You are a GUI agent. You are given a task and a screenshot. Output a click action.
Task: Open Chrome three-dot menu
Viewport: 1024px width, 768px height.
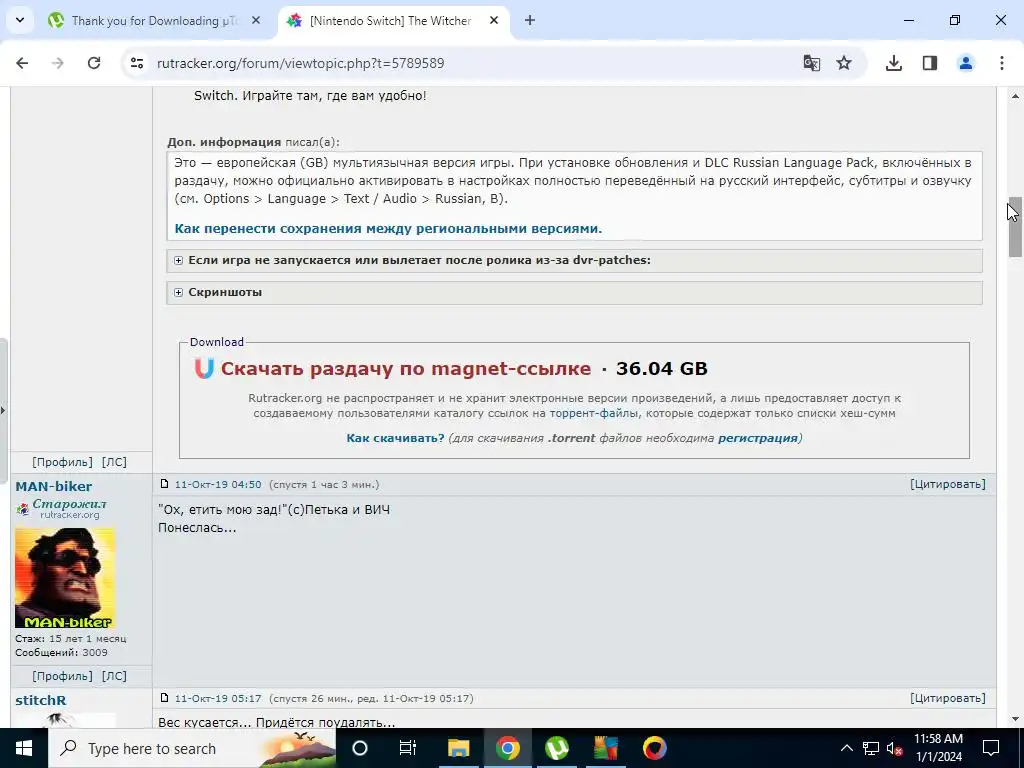pyautogui.click(x=1002, y=63)
